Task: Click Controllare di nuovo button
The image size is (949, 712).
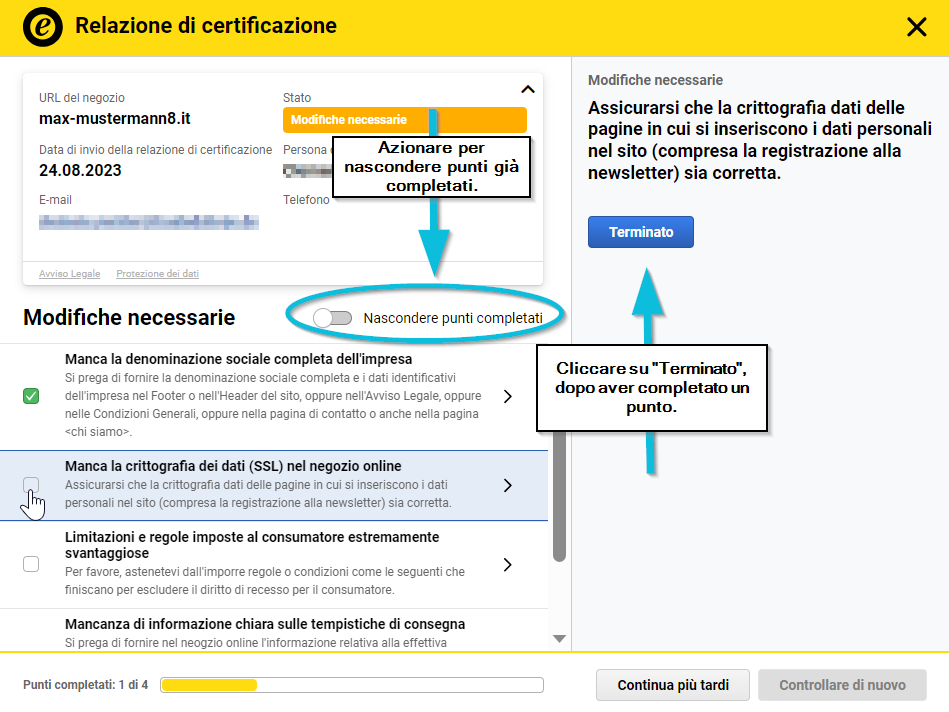Action: pyautogui.click(x=842, y=685)
